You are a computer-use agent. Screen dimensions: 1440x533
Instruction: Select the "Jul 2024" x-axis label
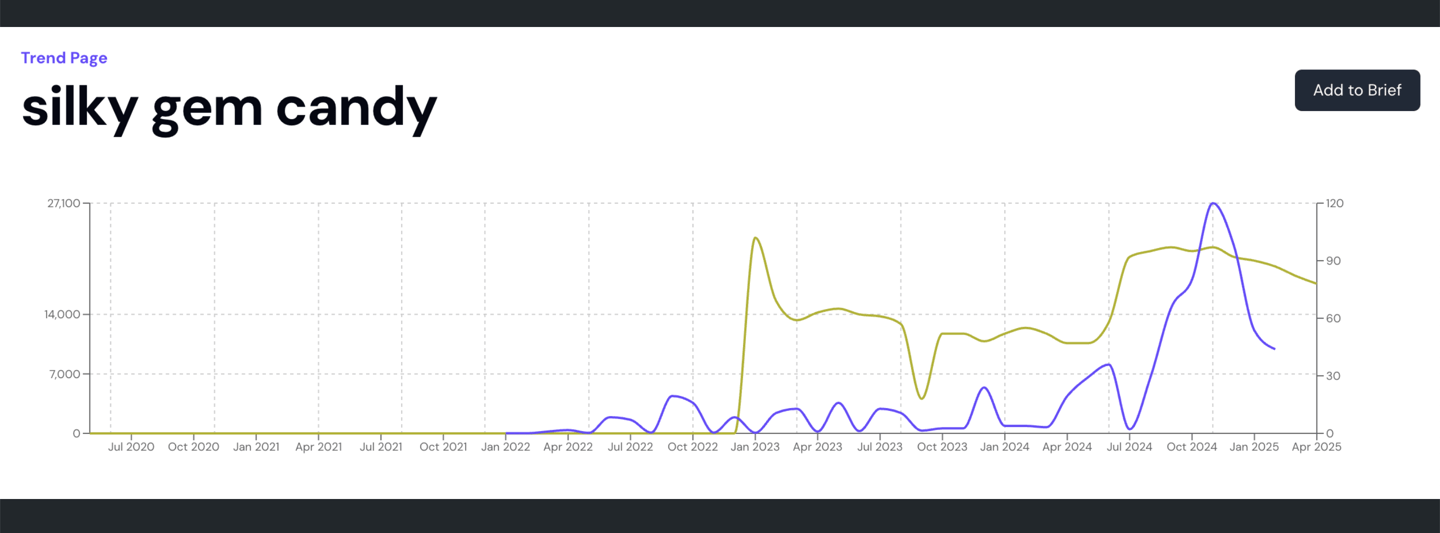pyautogui.click(x=1129, y=447)
